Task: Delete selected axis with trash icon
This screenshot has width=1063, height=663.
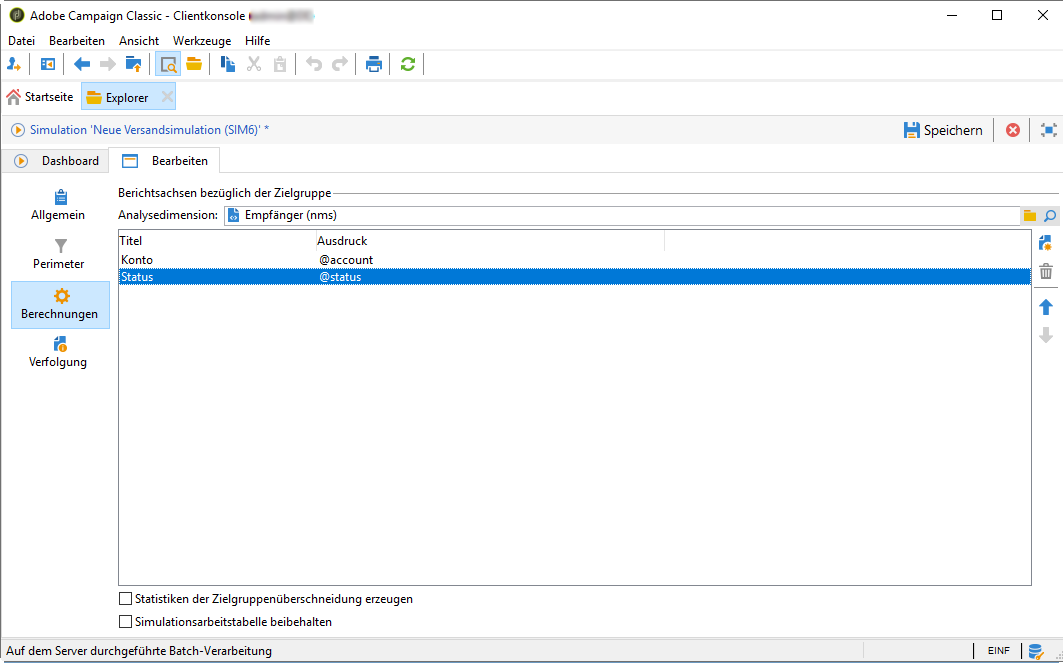Action: [1046, 272]
